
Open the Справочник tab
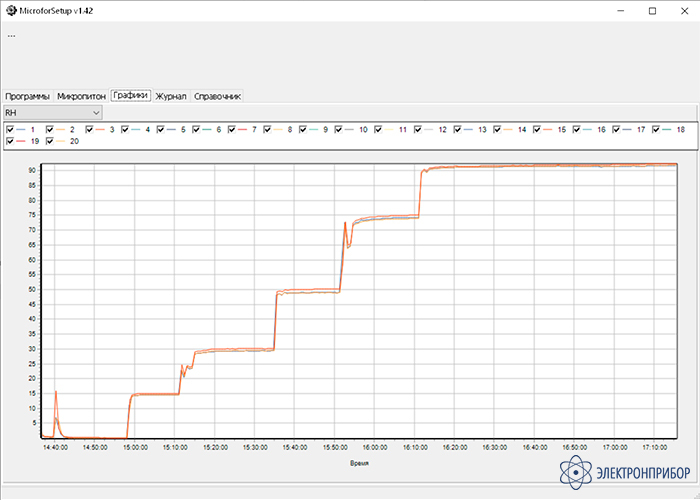point(217,96)
